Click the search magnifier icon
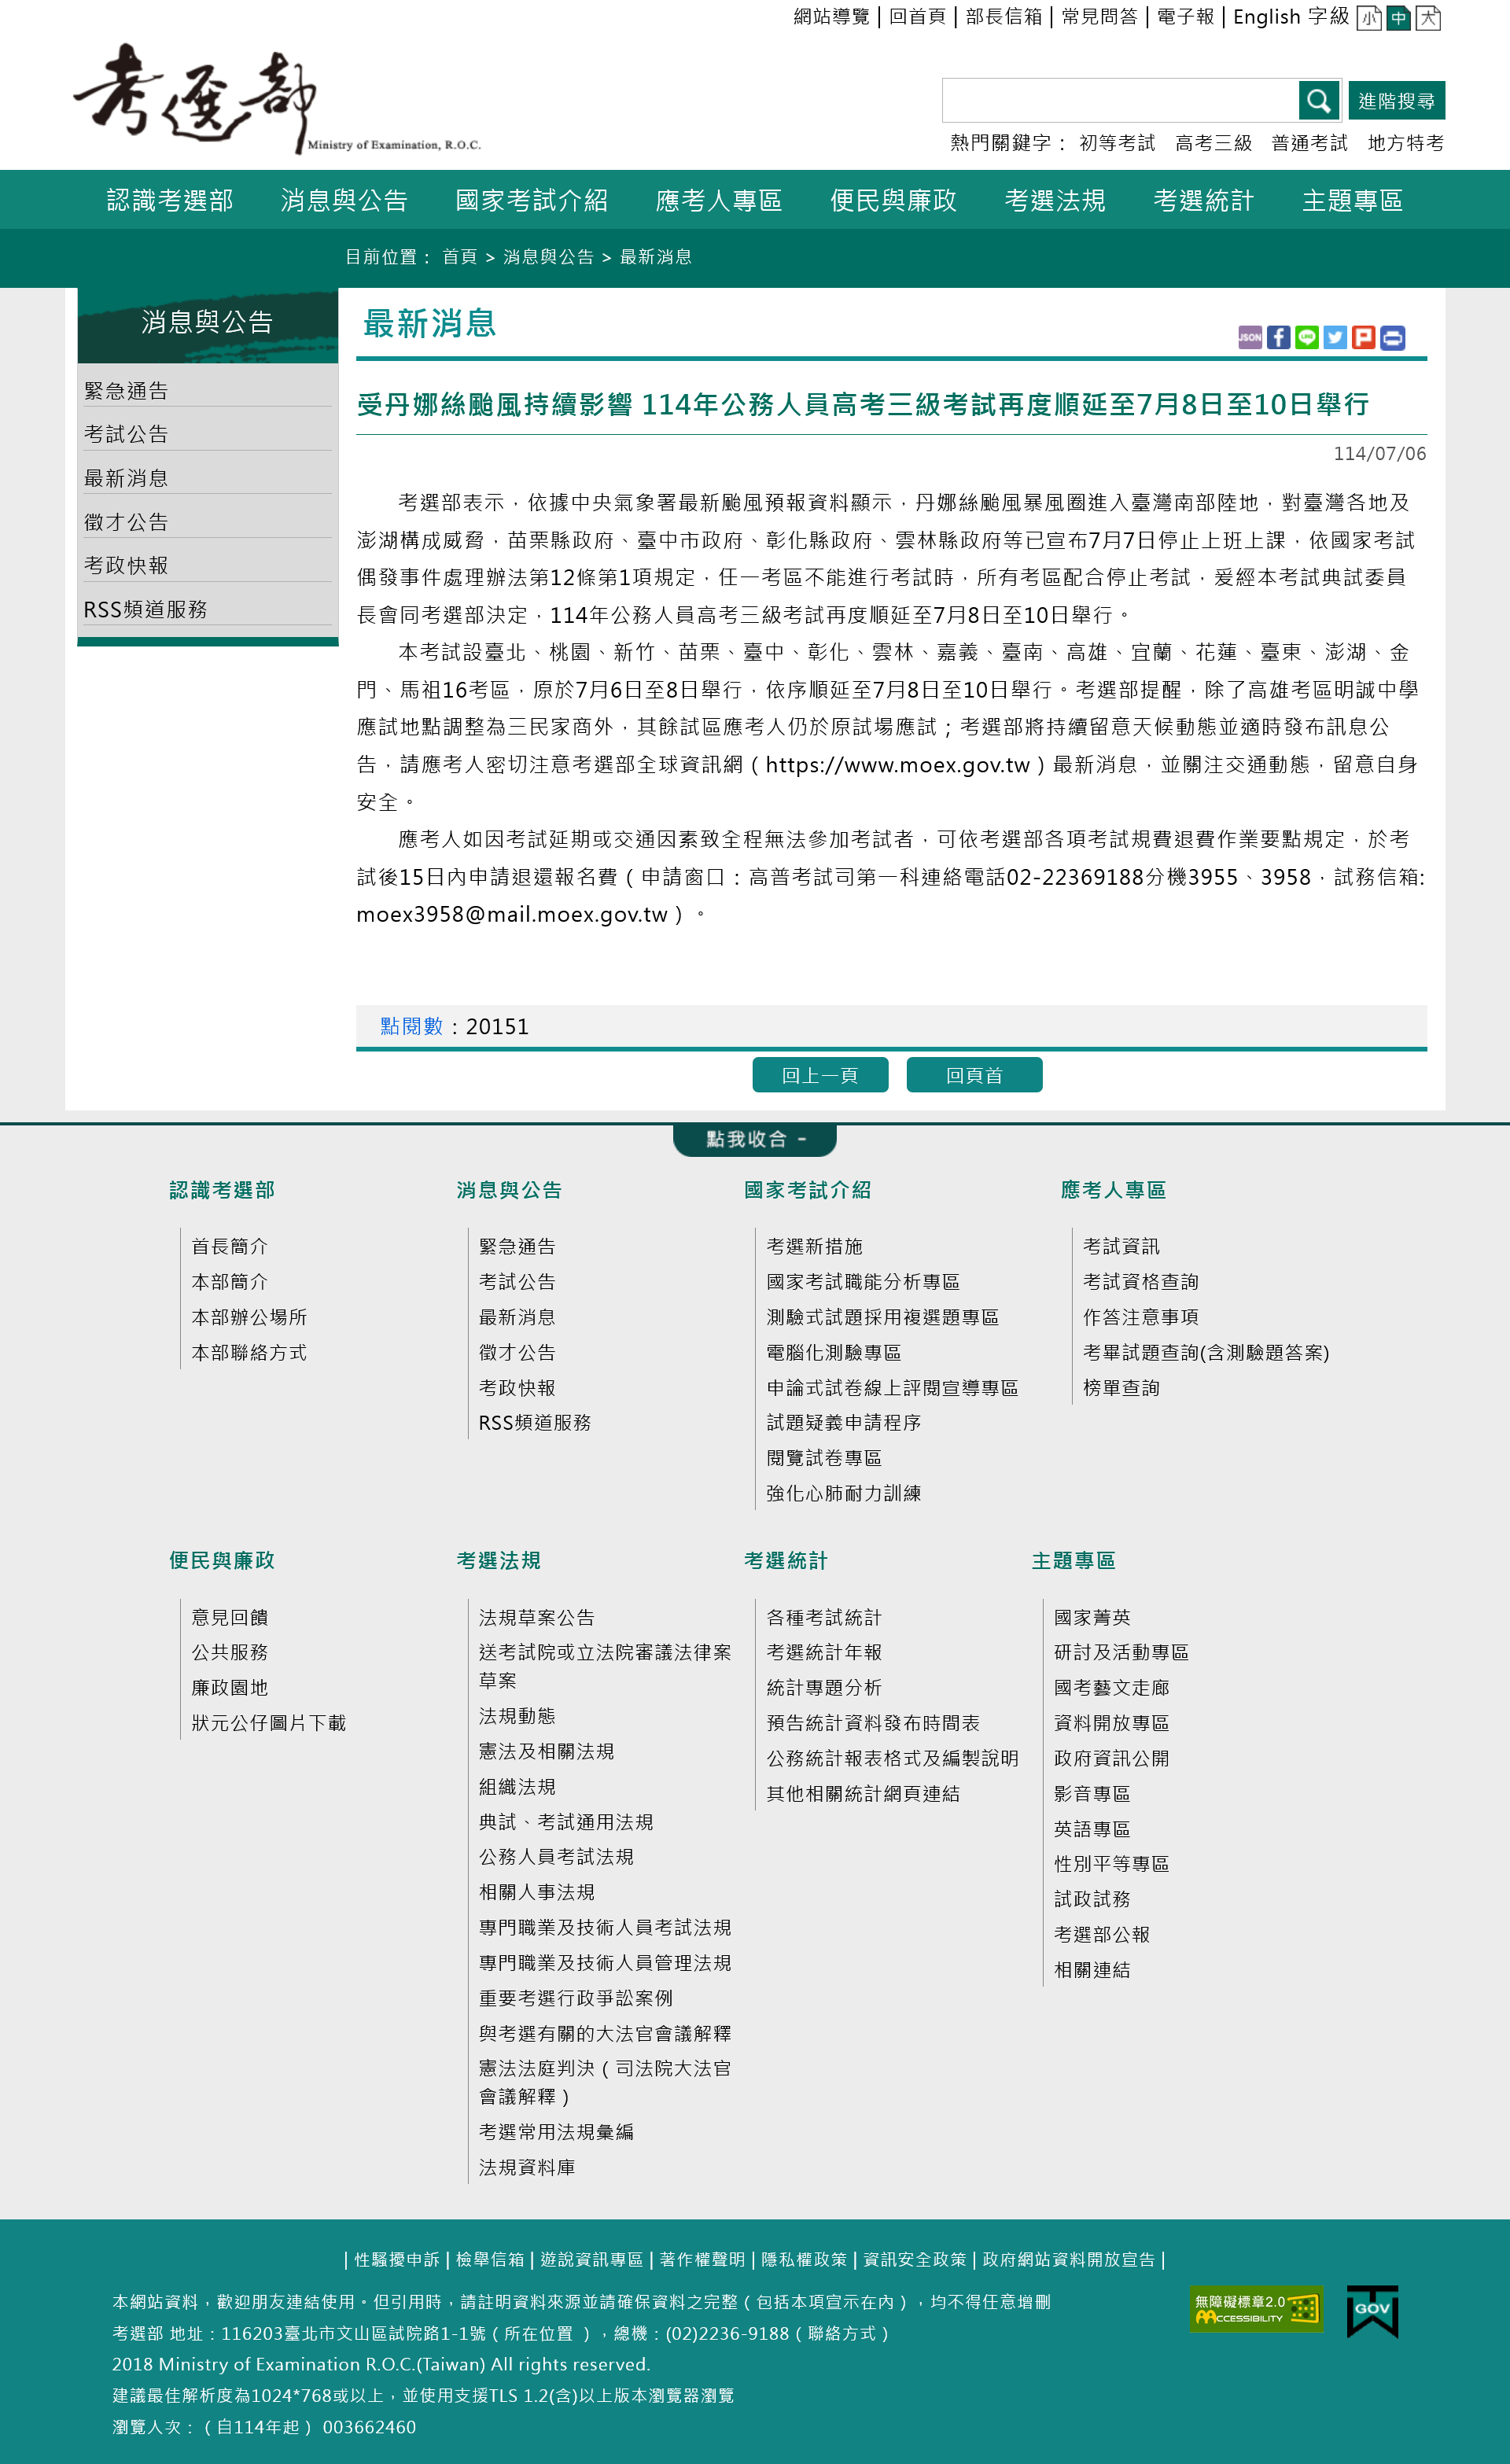This screenshot has height=2464, width=1510. 1319,100
